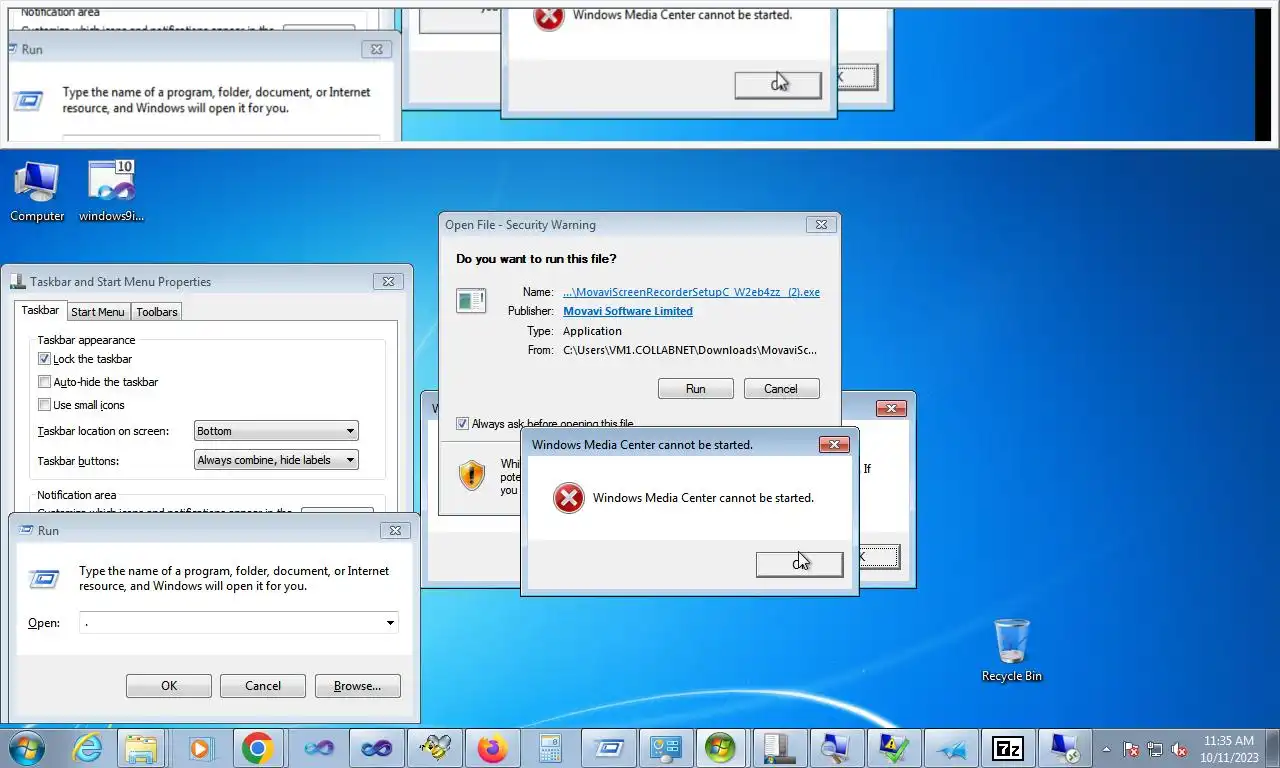Enable Auto-hide the taskbar

click(44, 382)
